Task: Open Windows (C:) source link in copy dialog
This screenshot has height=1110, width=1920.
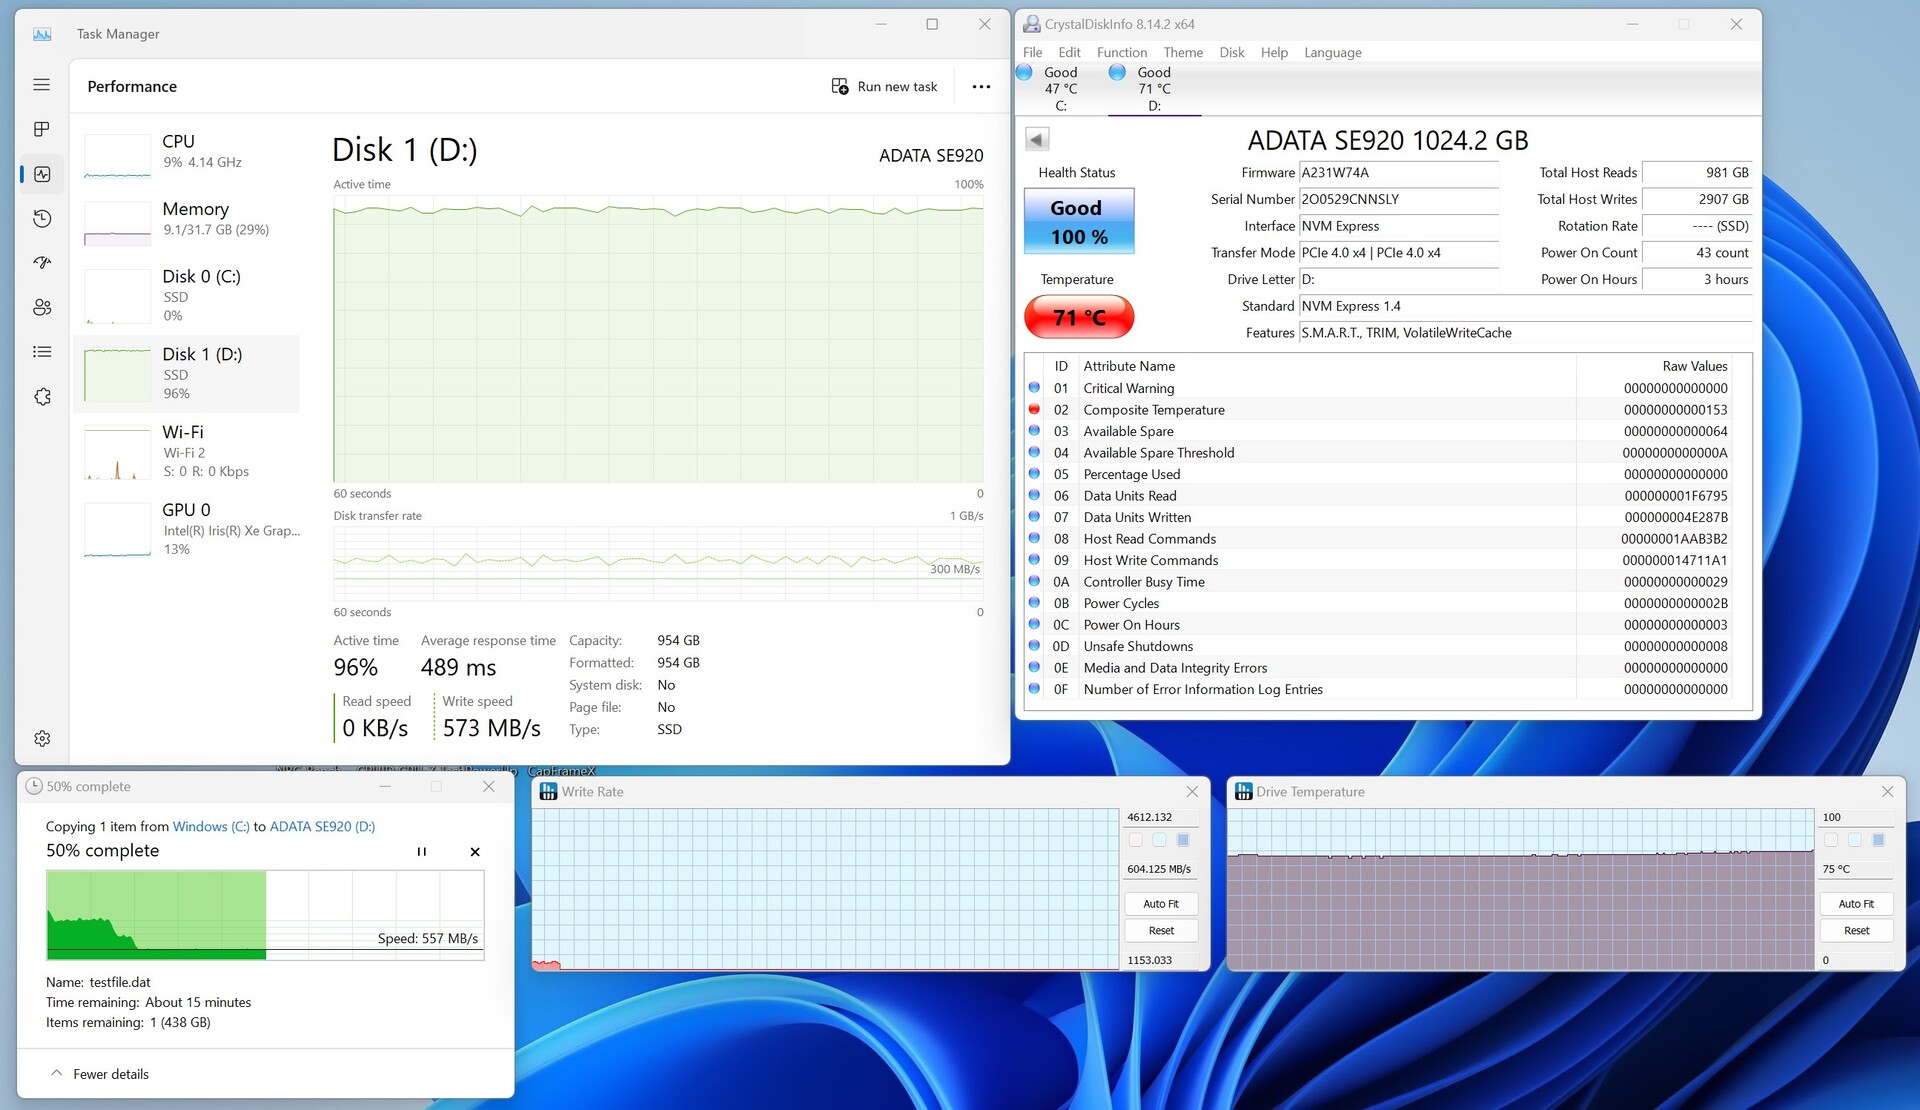Action: coord(211,827)
